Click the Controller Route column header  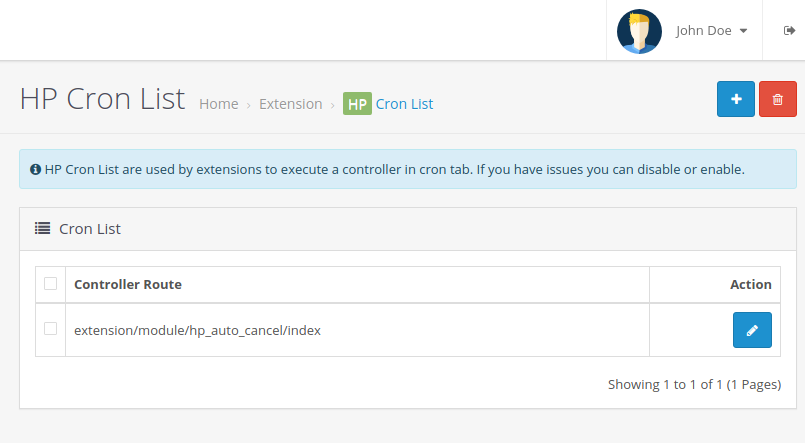pyautogui.click(x=128, y=285)
